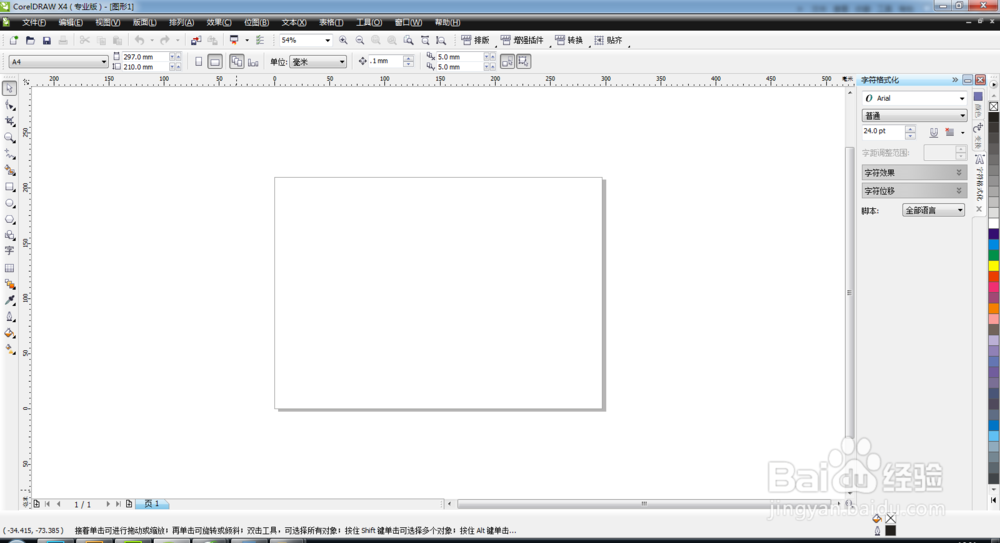
Task: Select the Fill bucket tool
Action: (10, 333)
